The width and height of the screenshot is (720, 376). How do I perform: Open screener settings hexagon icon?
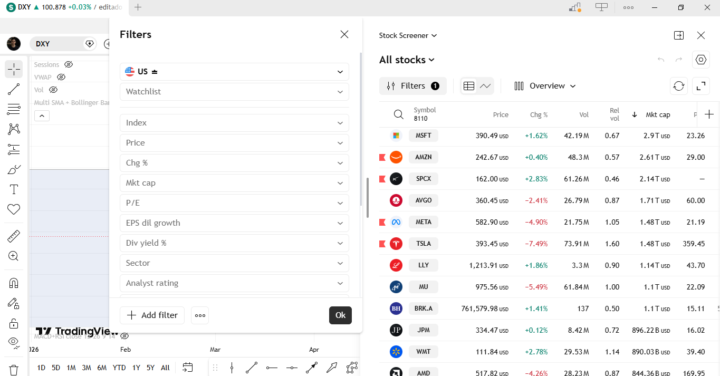point(701,60)
